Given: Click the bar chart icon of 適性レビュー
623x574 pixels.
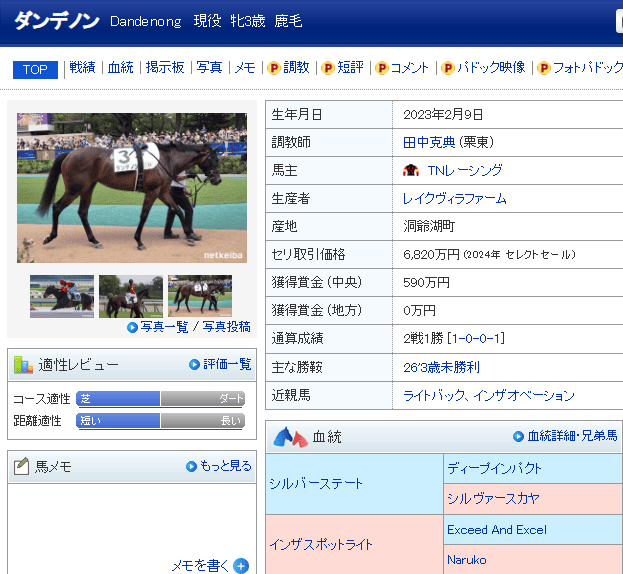Looking at the screenshot, I should (23, 365).
